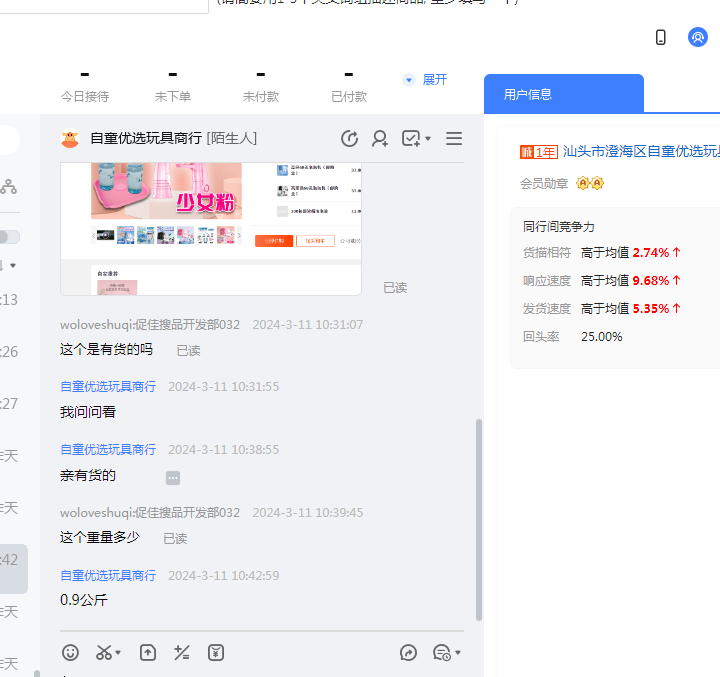720x677 pixels.
Task: Click the scissors screenshot tool
Action: [x=103, y=653]
